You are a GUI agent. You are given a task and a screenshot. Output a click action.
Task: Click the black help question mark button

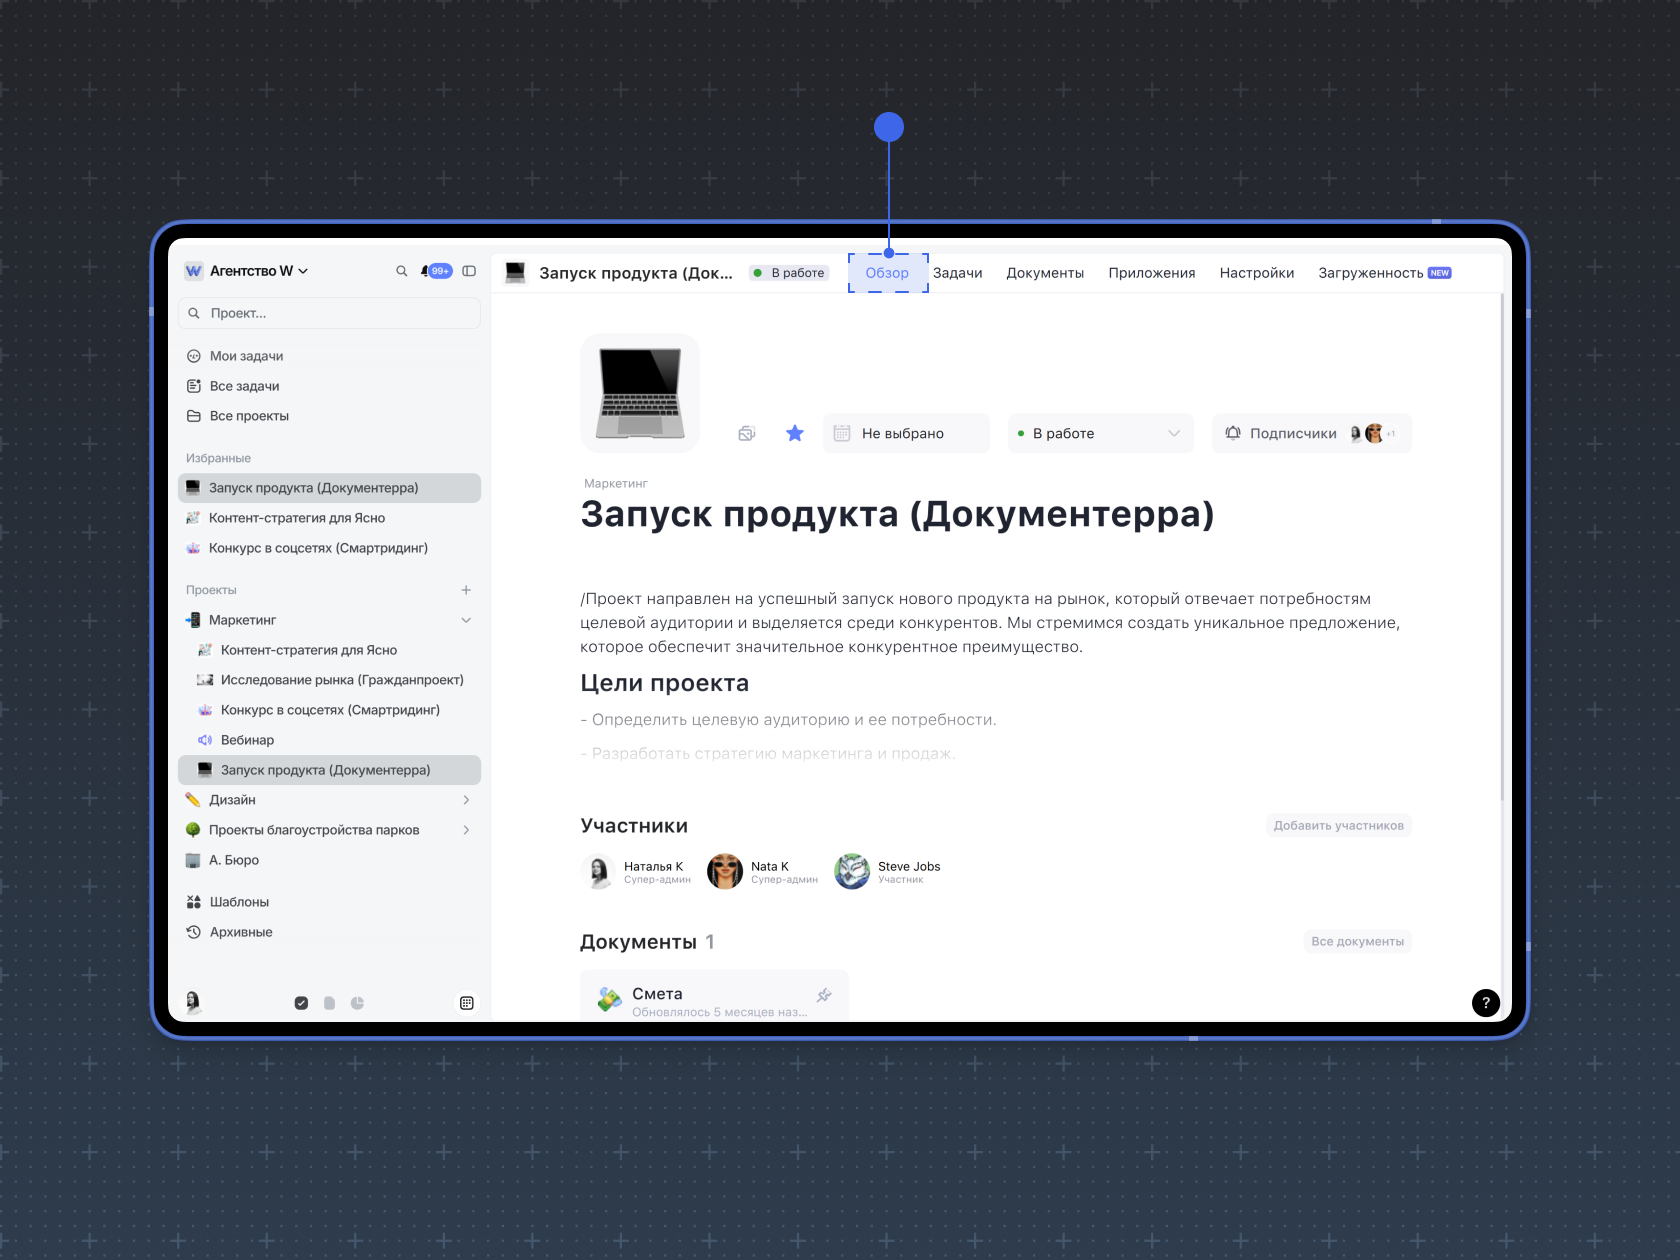[1485, 1003]
